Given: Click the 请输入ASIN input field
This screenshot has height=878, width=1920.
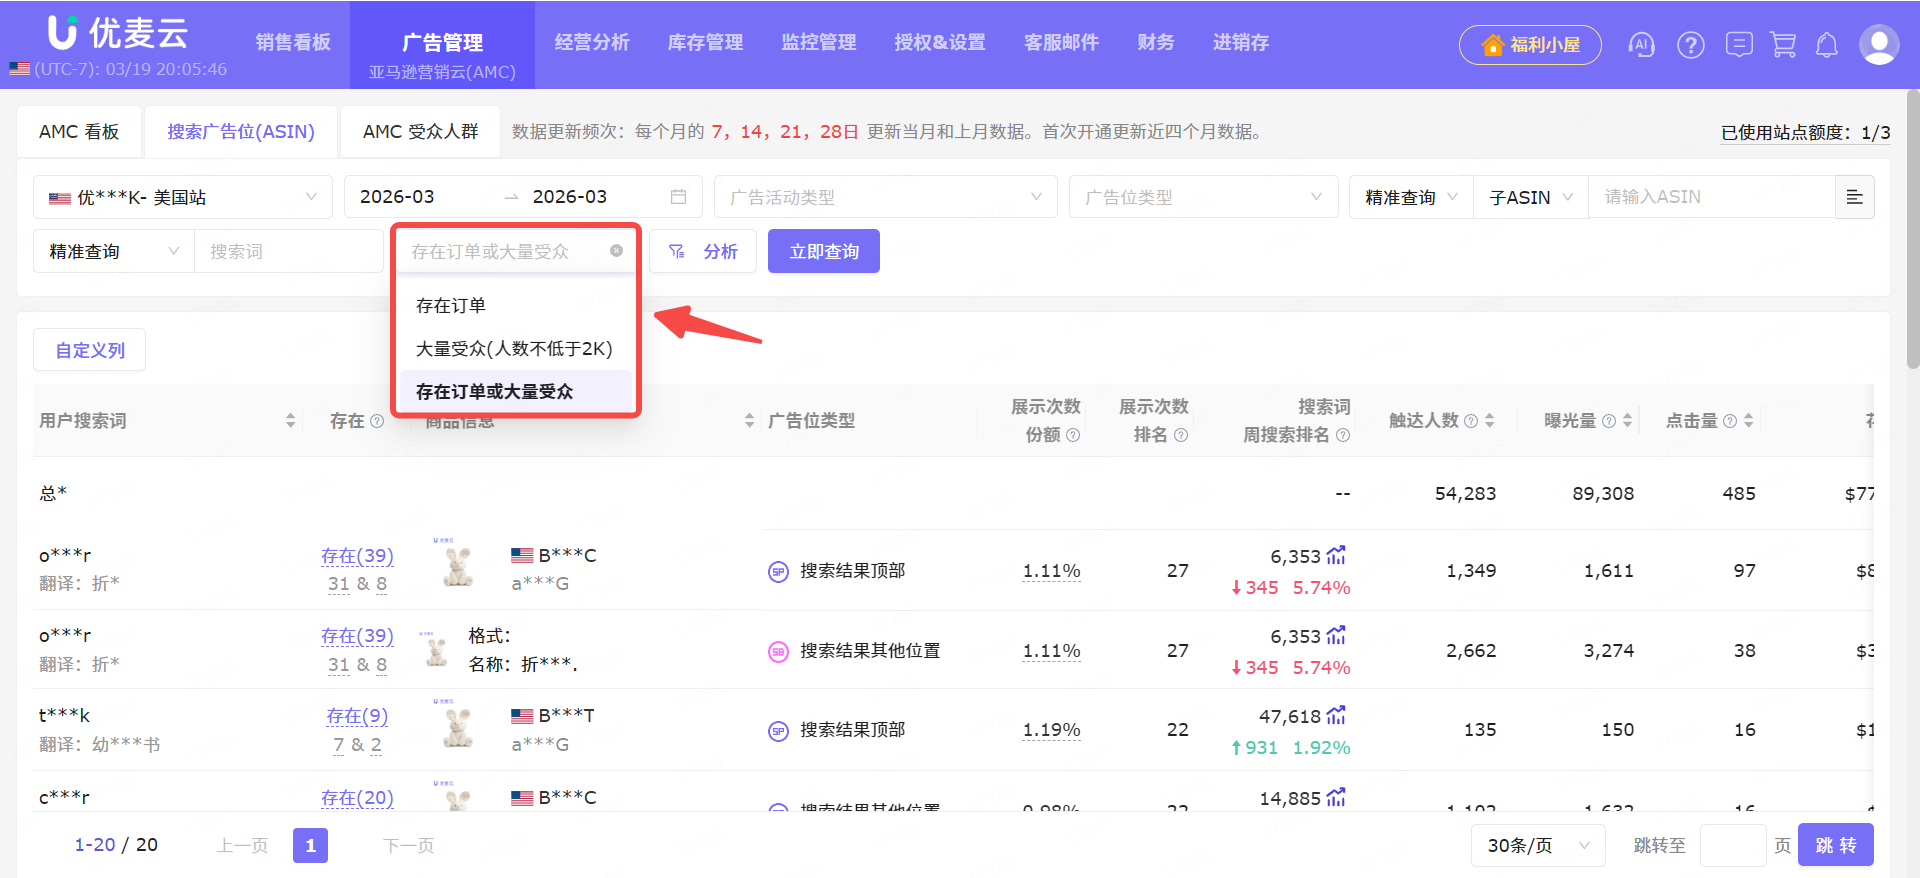Looking at the screenshot, I should [1711, 197].
